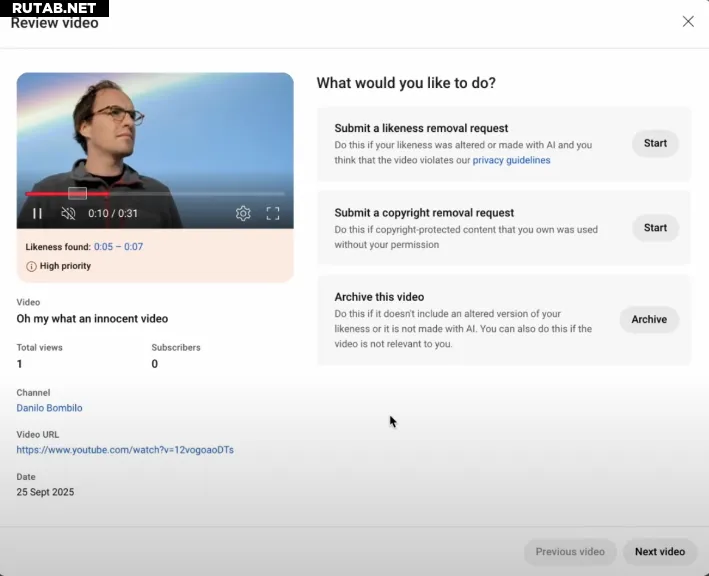Open the privacy guidelines link
The width and height of the screenshot is (709, 576).
(511, 160)
